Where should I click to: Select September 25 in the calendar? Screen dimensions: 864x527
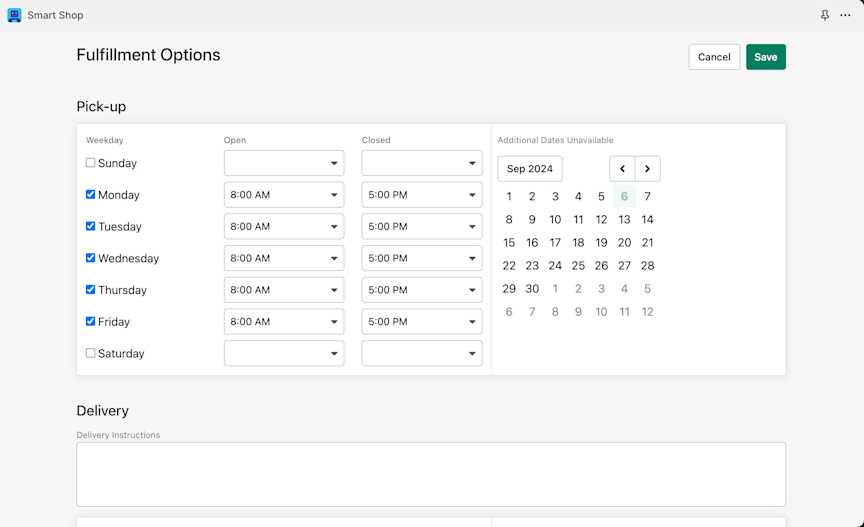(578, 266)
